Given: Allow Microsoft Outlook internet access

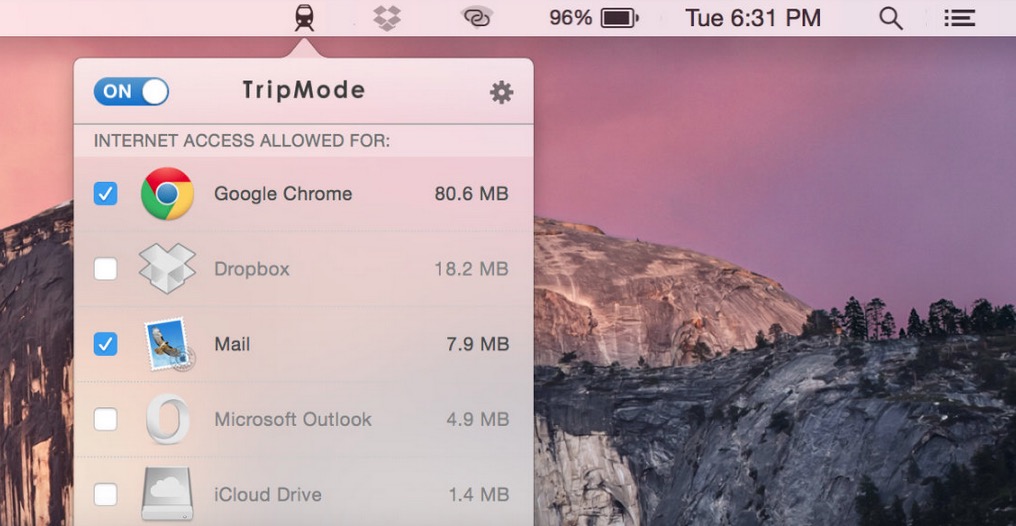Looking at the screenshot, I should coord(106,419).
